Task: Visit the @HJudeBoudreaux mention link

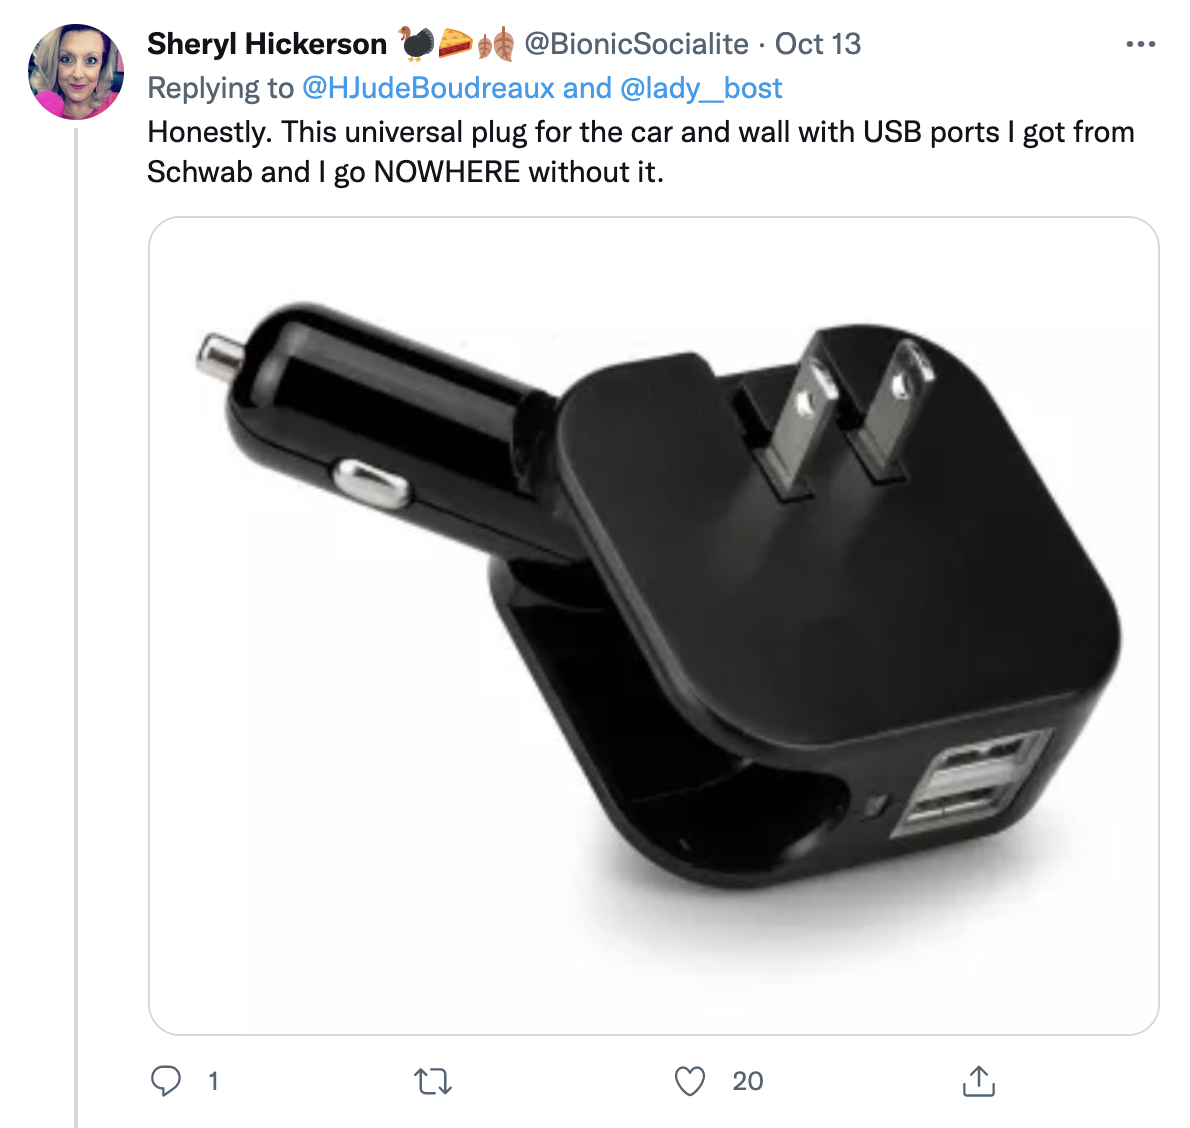Action: pyautogui.click(x=428, y=88)
